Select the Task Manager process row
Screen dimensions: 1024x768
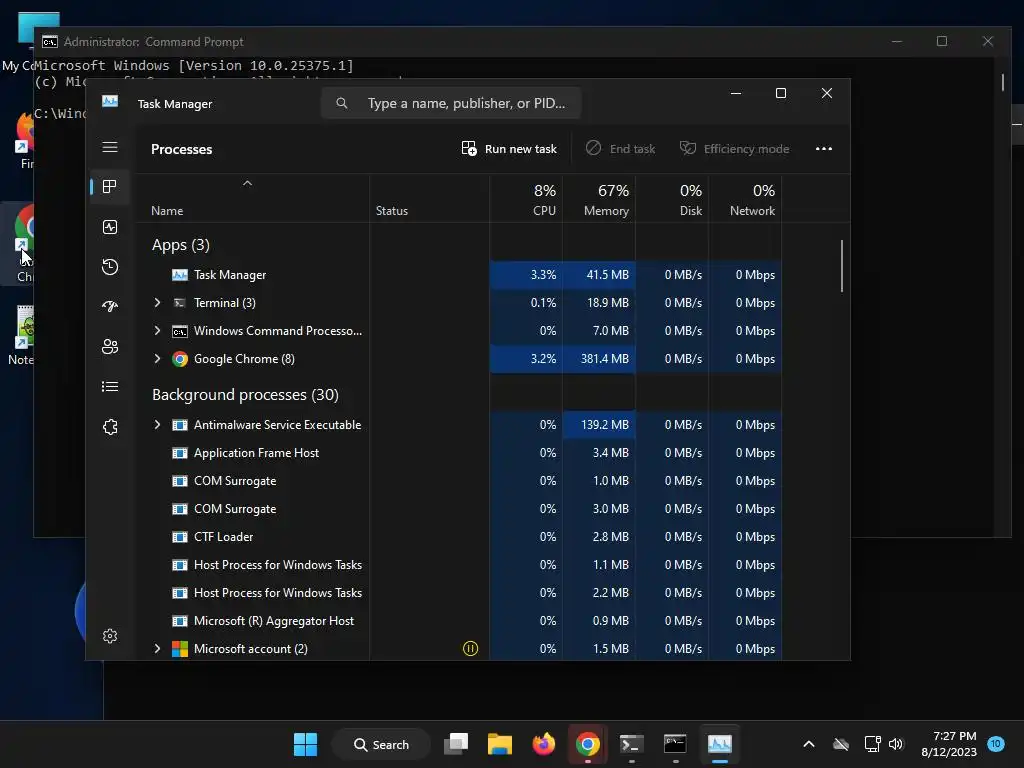click(458, 275)
